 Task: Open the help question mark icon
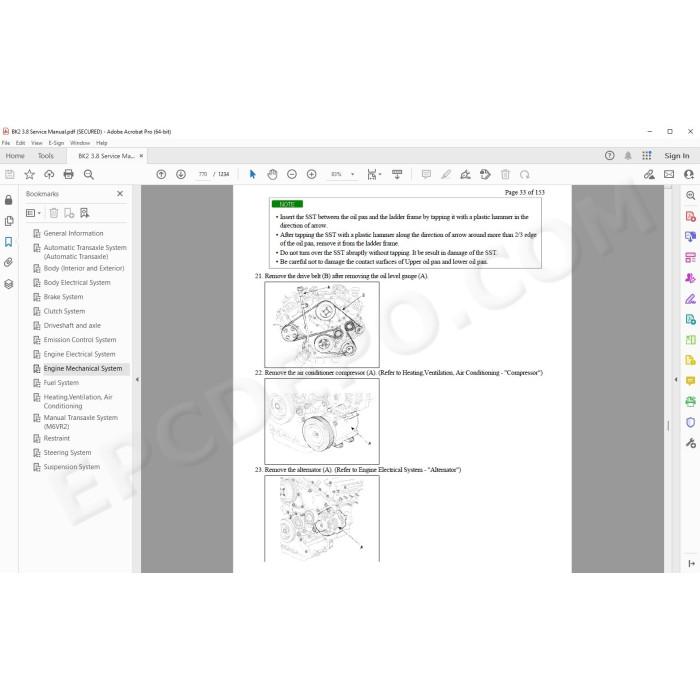[609, 156]
